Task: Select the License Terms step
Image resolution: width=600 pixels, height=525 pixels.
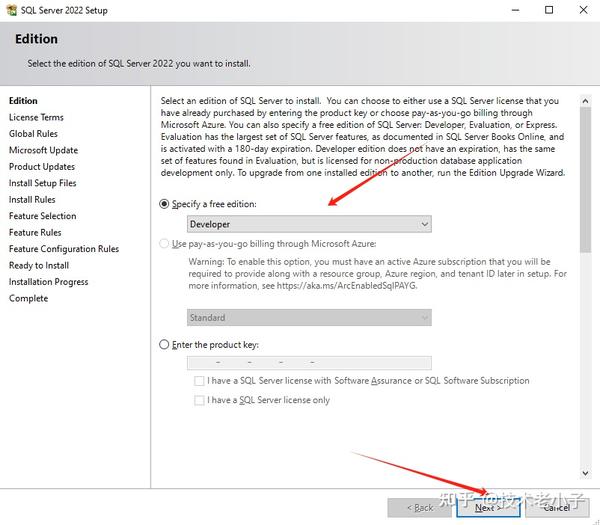Action: [36, 117]
